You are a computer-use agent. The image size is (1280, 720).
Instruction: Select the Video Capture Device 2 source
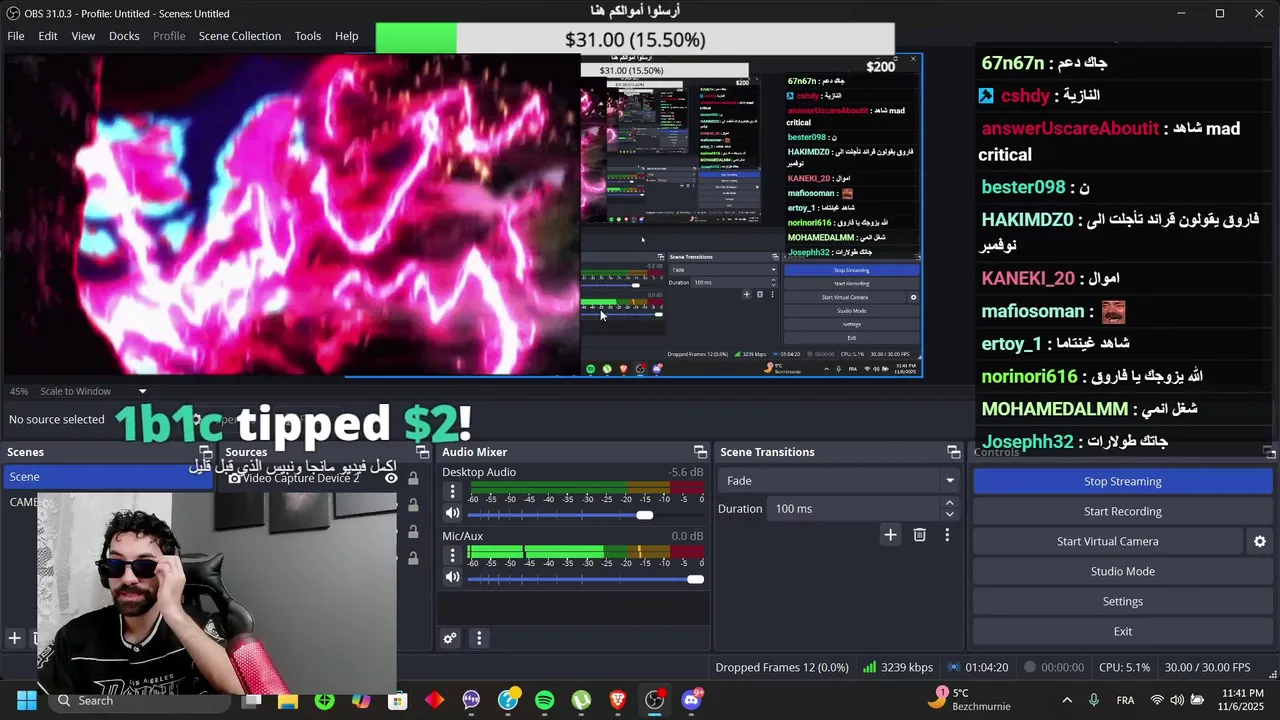point(300,478)
